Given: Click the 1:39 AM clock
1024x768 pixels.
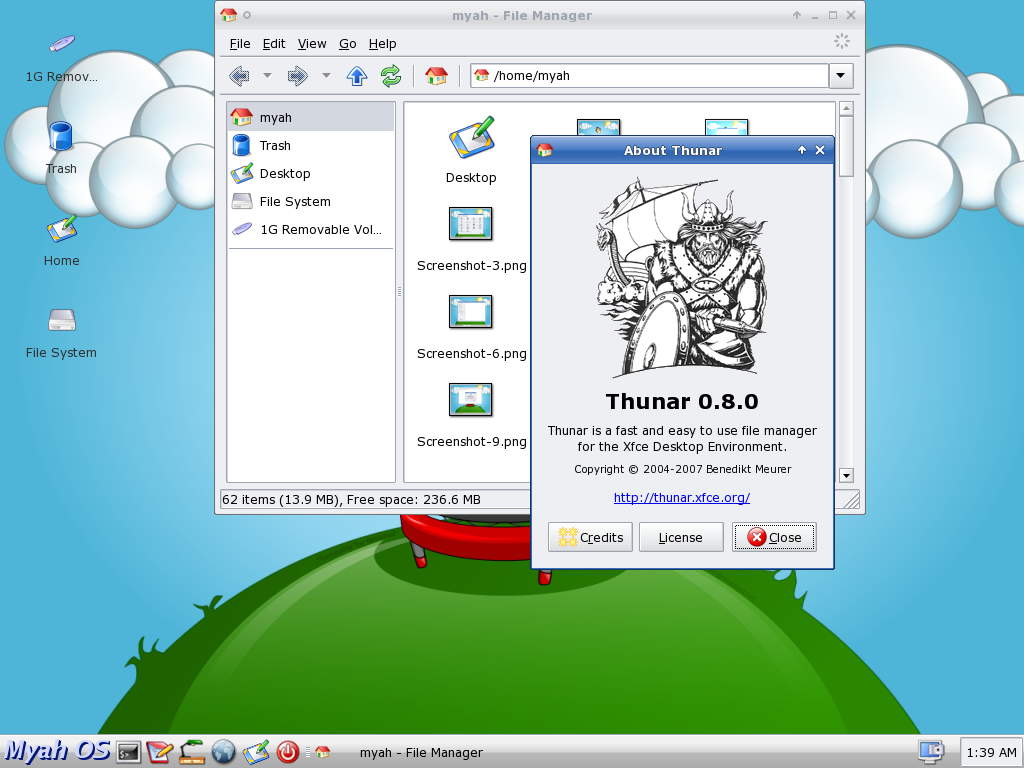Looking at the screenshot, I should coord(991,753).
